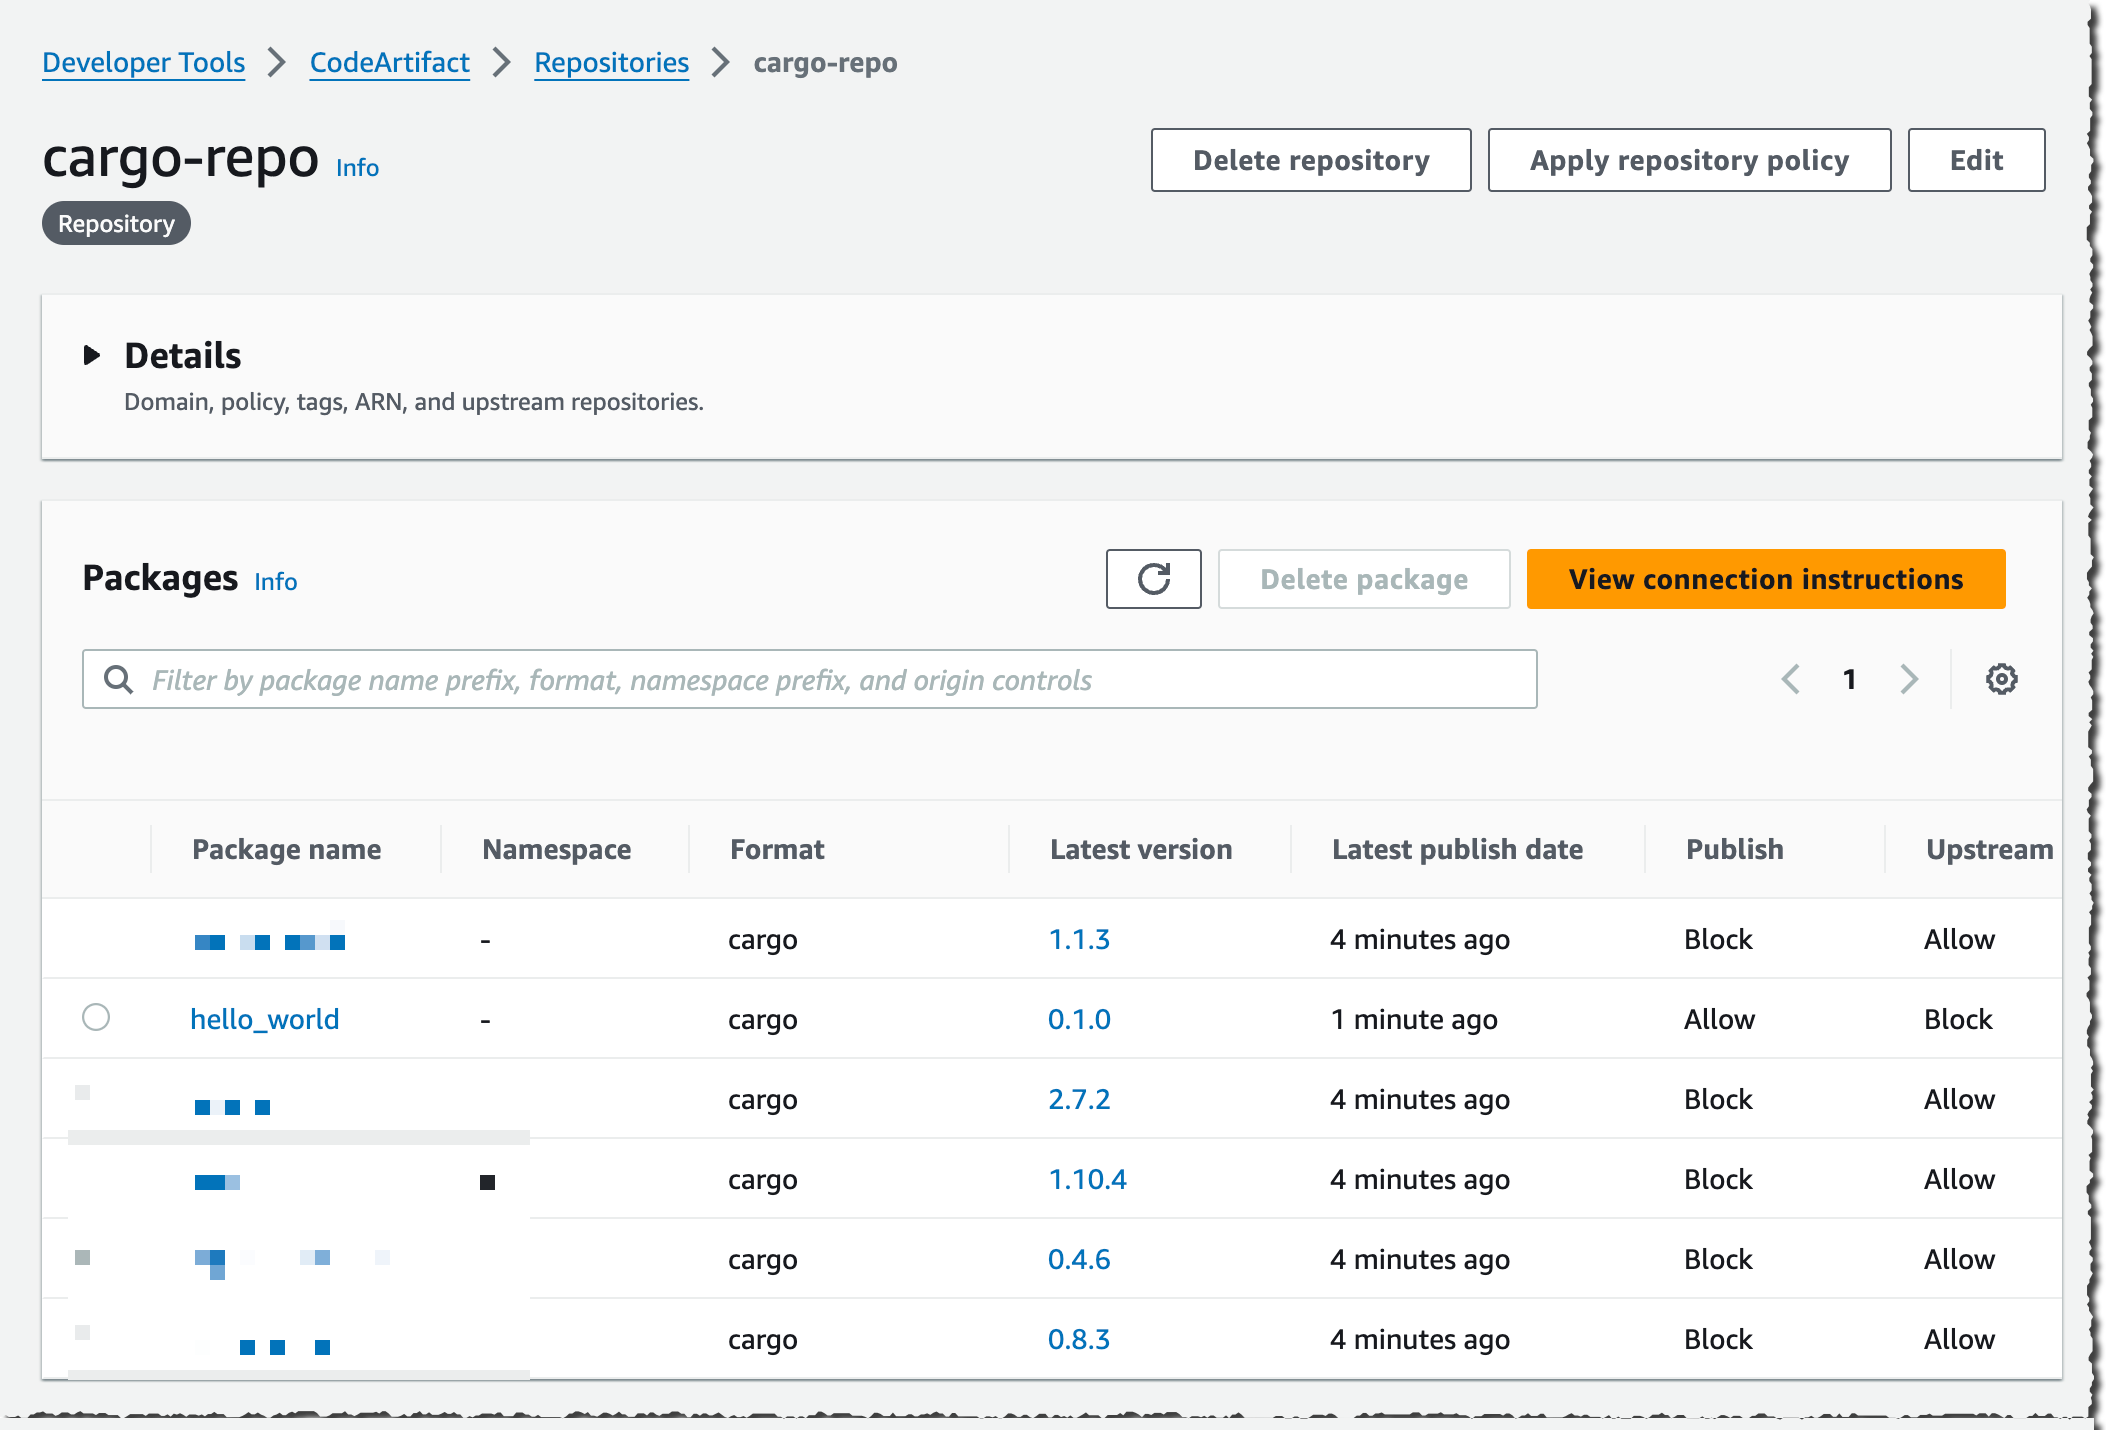Image resolution: width=2106 pixels, height=1430 pixels.
Task: Open the hello_world package
Action: [264, 1018]
